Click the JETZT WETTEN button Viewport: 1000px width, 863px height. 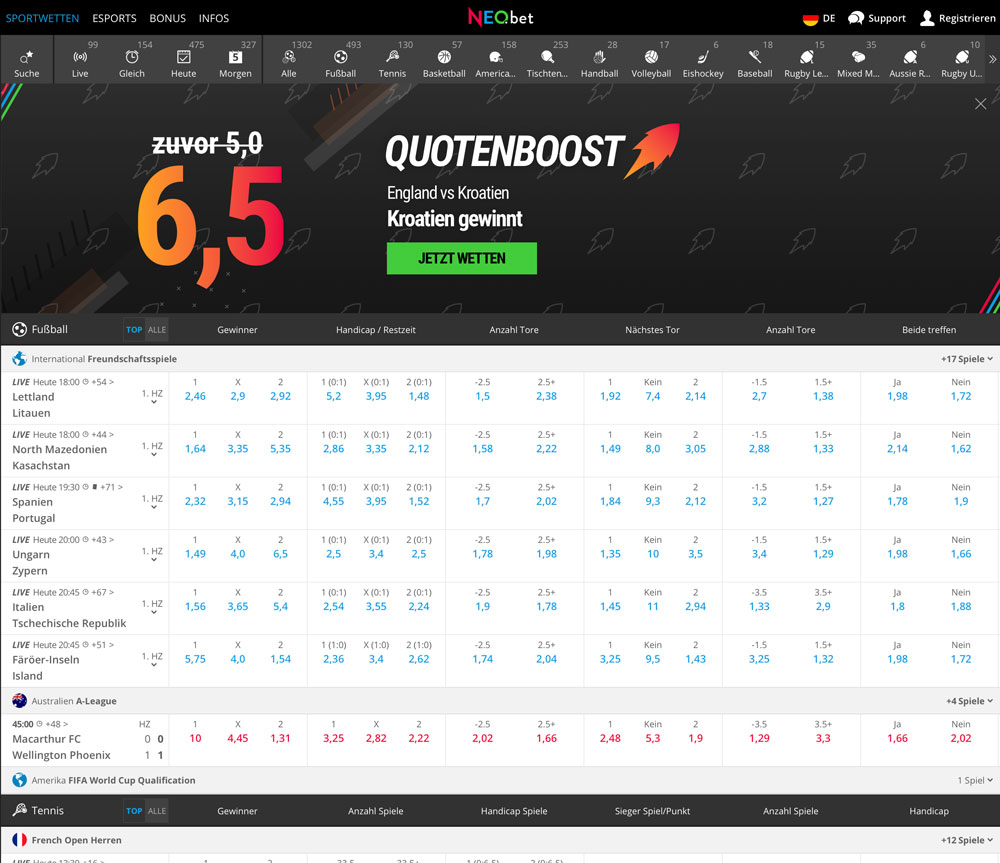pos(462,258)
